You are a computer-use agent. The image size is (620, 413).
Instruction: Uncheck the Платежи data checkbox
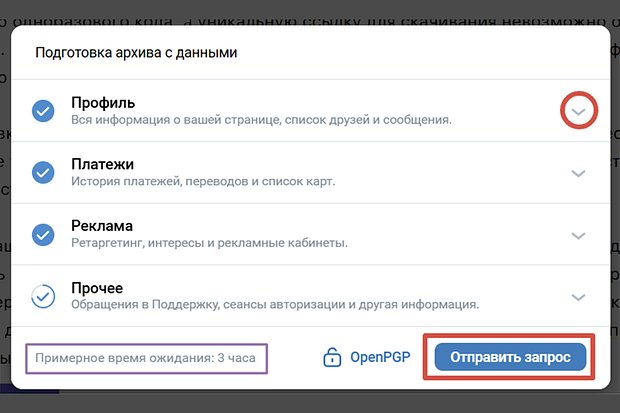pos(43,172)
